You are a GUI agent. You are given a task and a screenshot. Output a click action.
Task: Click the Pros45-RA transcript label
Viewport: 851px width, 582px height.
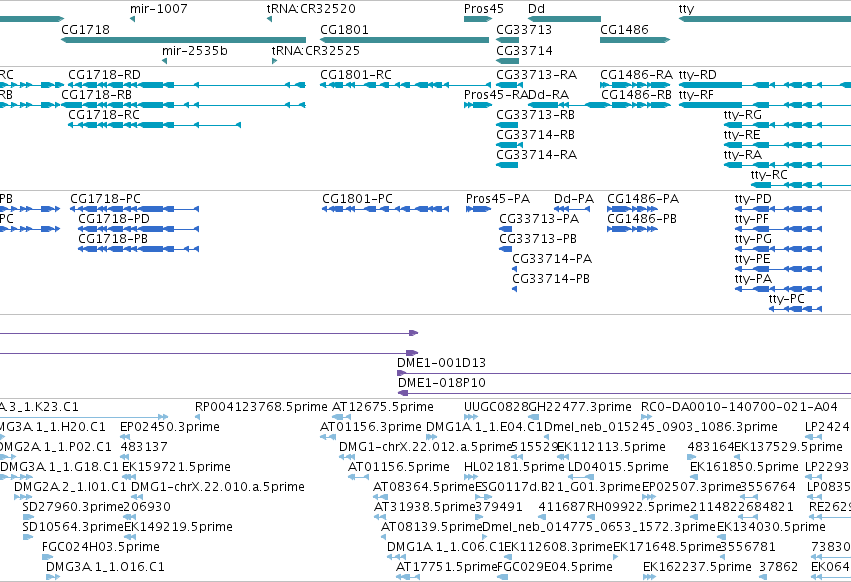coord(496,94)
